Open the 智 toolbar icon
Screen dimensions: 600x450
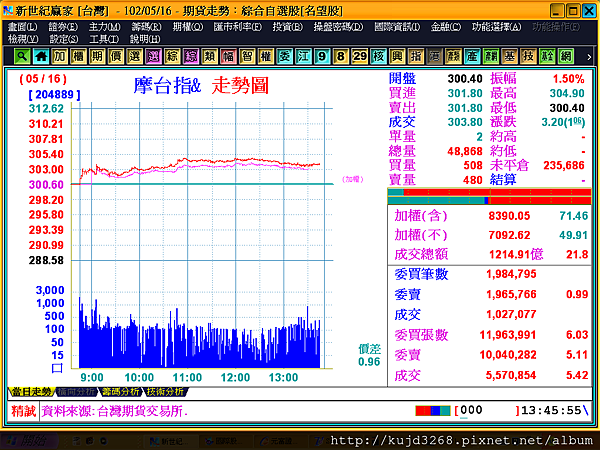pyautogui.click(x=247, y=57)
